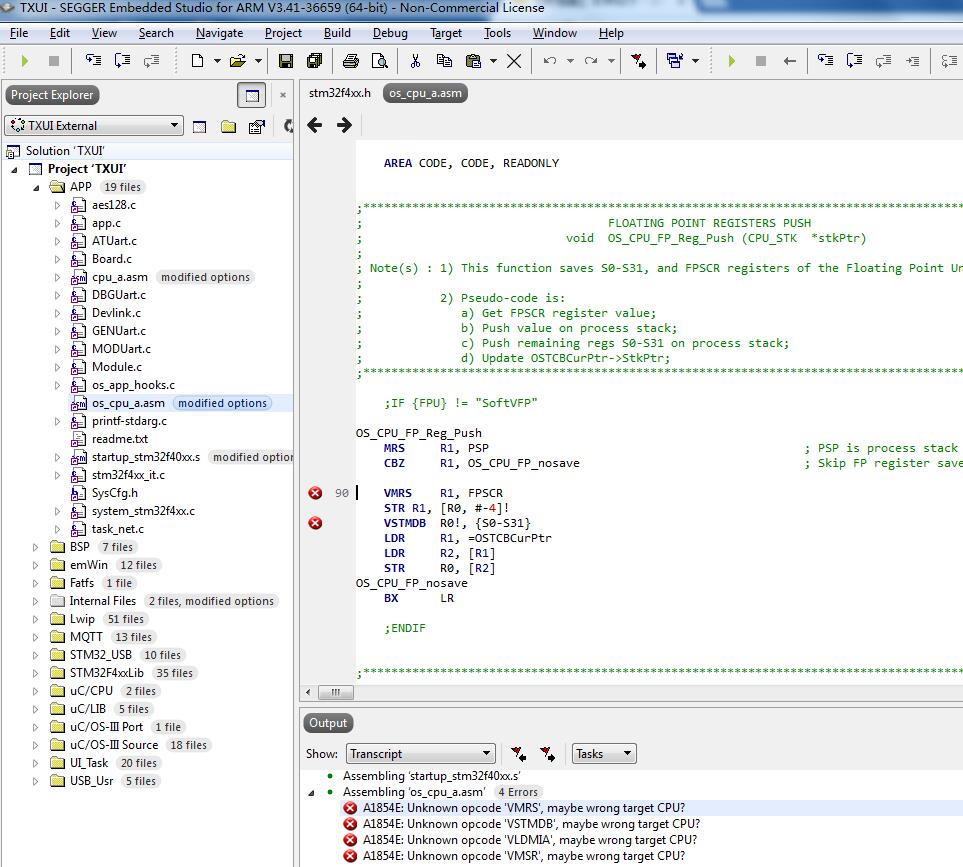Select Project 'TXUI' node
Viewport: 963px width, 867px height.
(87, 169)
